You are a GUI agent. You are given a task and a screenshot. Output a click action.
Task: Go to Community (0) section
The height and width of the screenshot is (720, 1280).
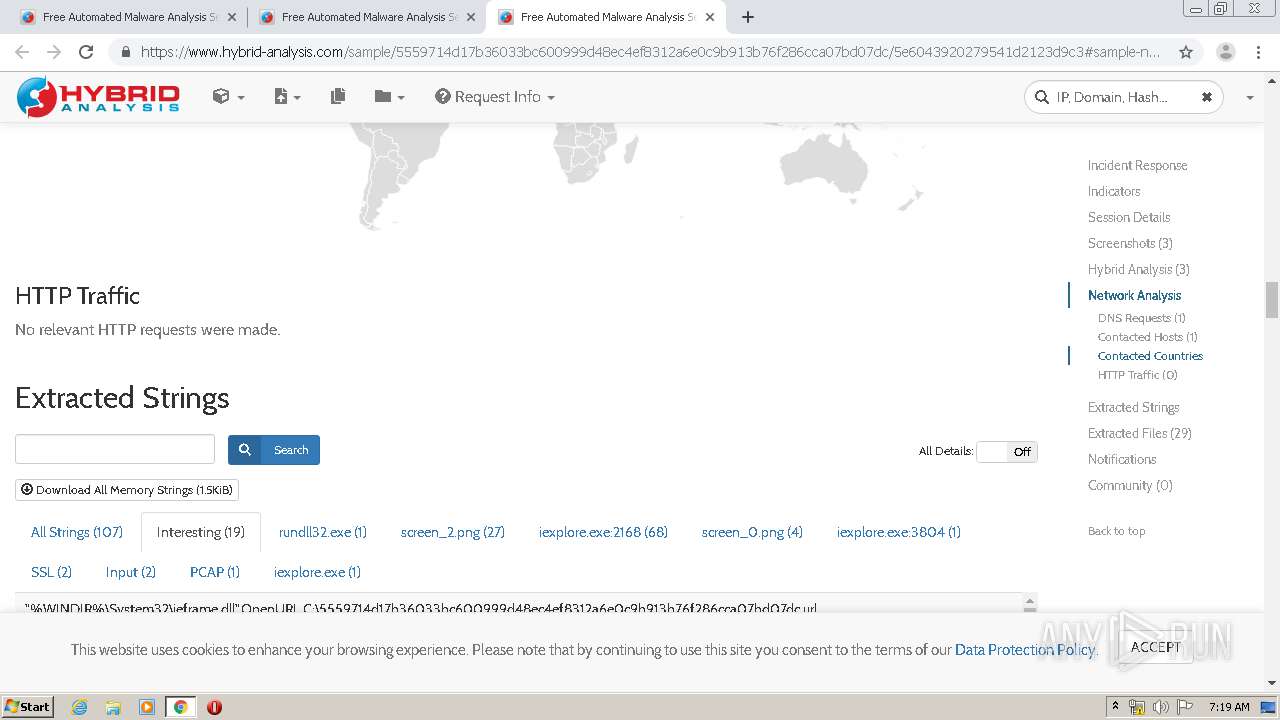point(1130,485)
